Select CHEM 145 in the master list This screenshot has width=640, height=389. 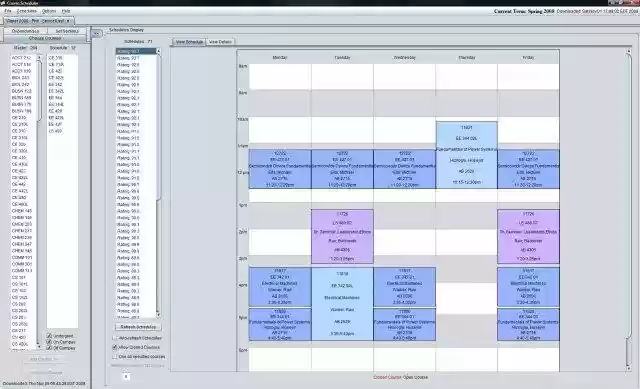tap(22, 211)
